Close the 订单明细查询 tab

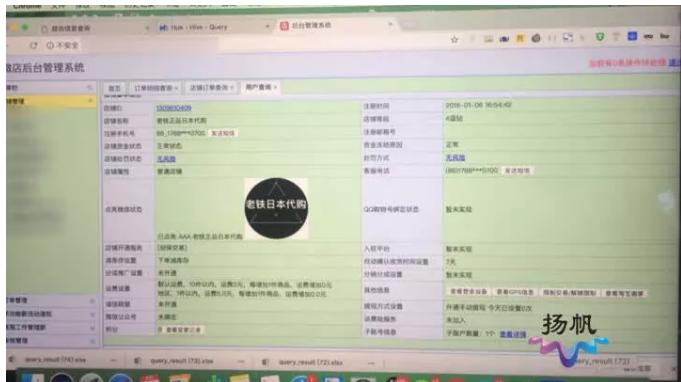coord(176,88)
